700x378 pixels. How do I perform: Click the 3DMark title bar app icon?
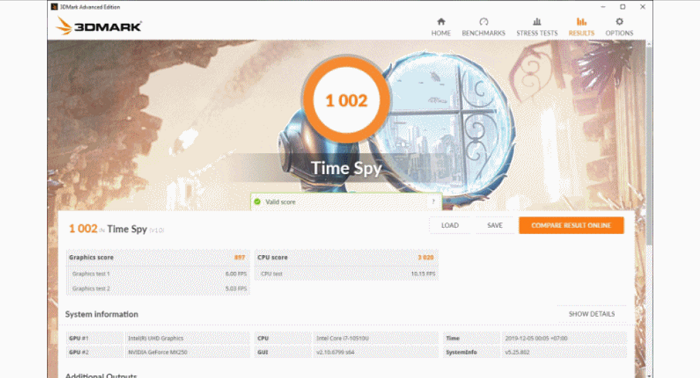tap(54, 7)
